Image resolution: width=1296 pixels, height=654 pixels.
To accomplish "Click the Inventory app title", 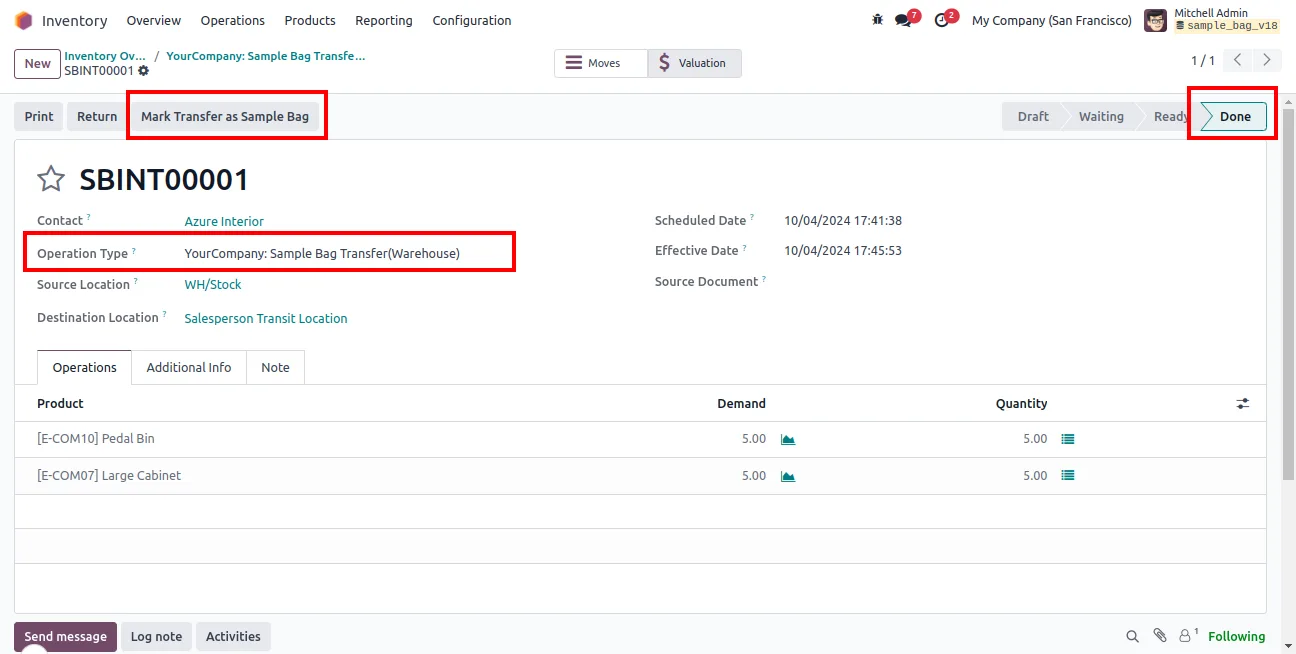I will click(x=74, y=20).
